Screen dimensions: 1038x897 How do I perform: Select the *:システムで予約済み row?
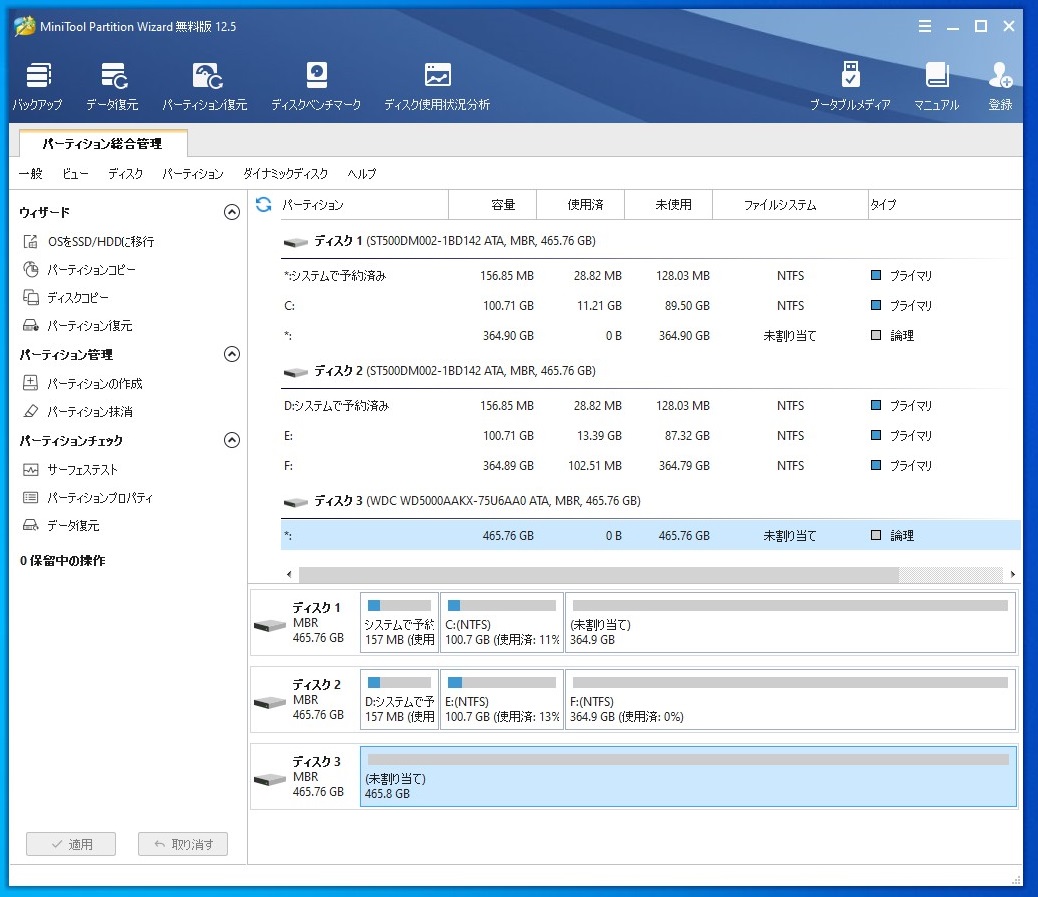point(650,275)
